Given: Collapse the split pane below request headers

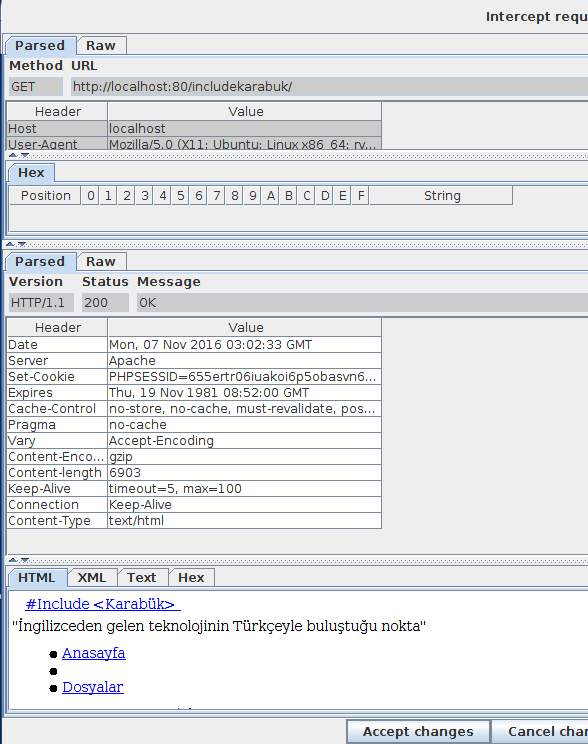Looking at the screenshot, I should click(x=13, y=155).
